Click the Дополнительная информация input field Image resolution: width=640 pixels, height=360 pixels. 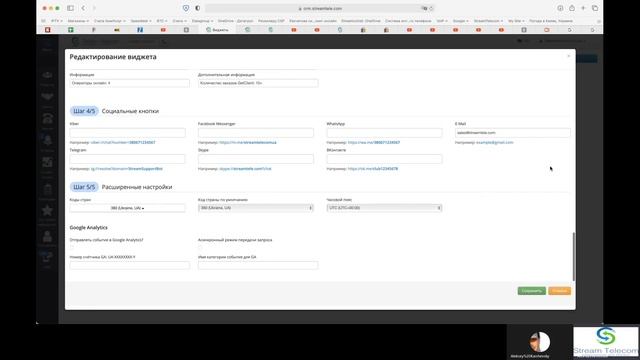258,83
